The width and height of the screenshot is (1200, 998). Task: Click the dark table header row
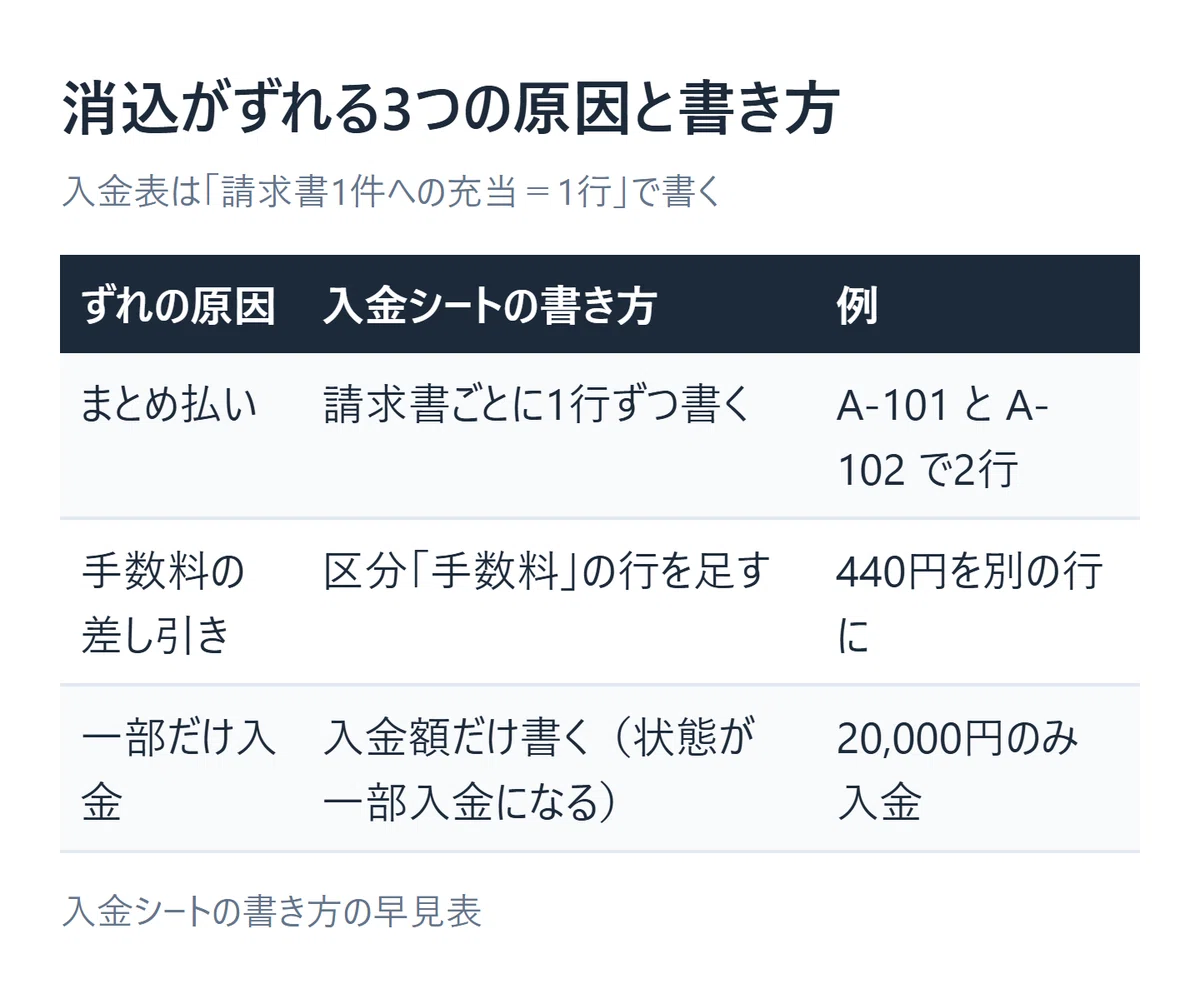click(600, 305)
